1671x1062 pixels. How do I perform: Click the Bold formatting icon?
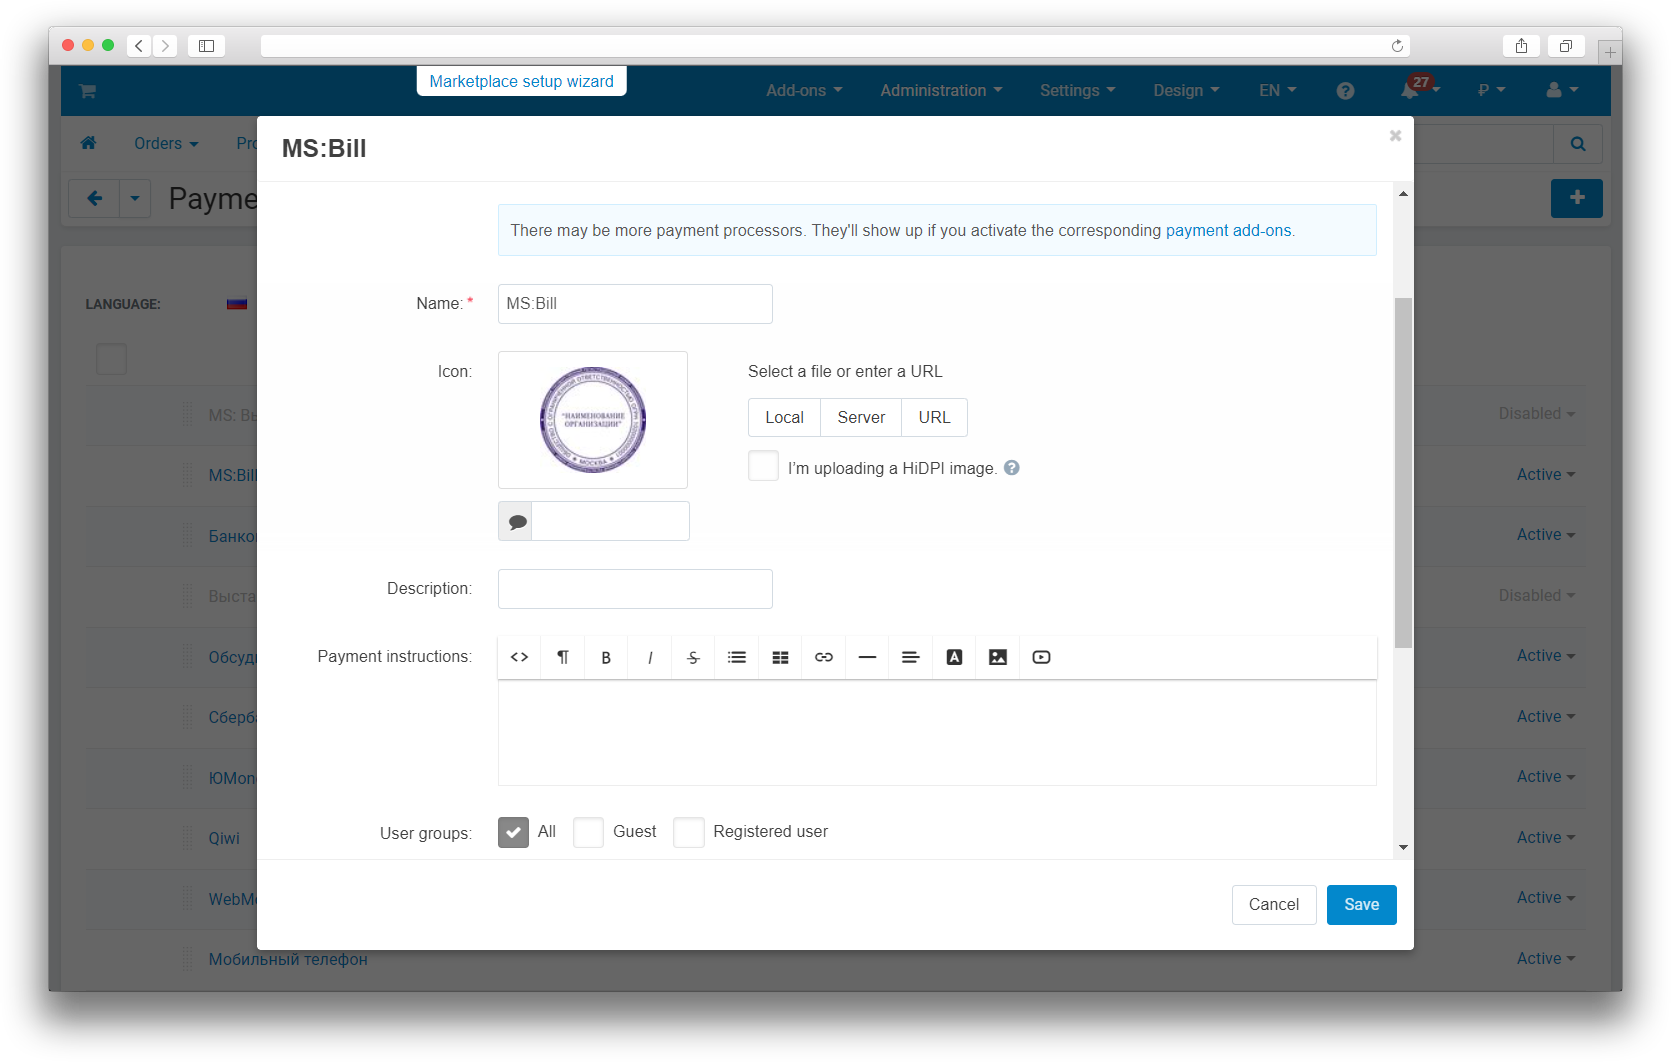[606, 658]
